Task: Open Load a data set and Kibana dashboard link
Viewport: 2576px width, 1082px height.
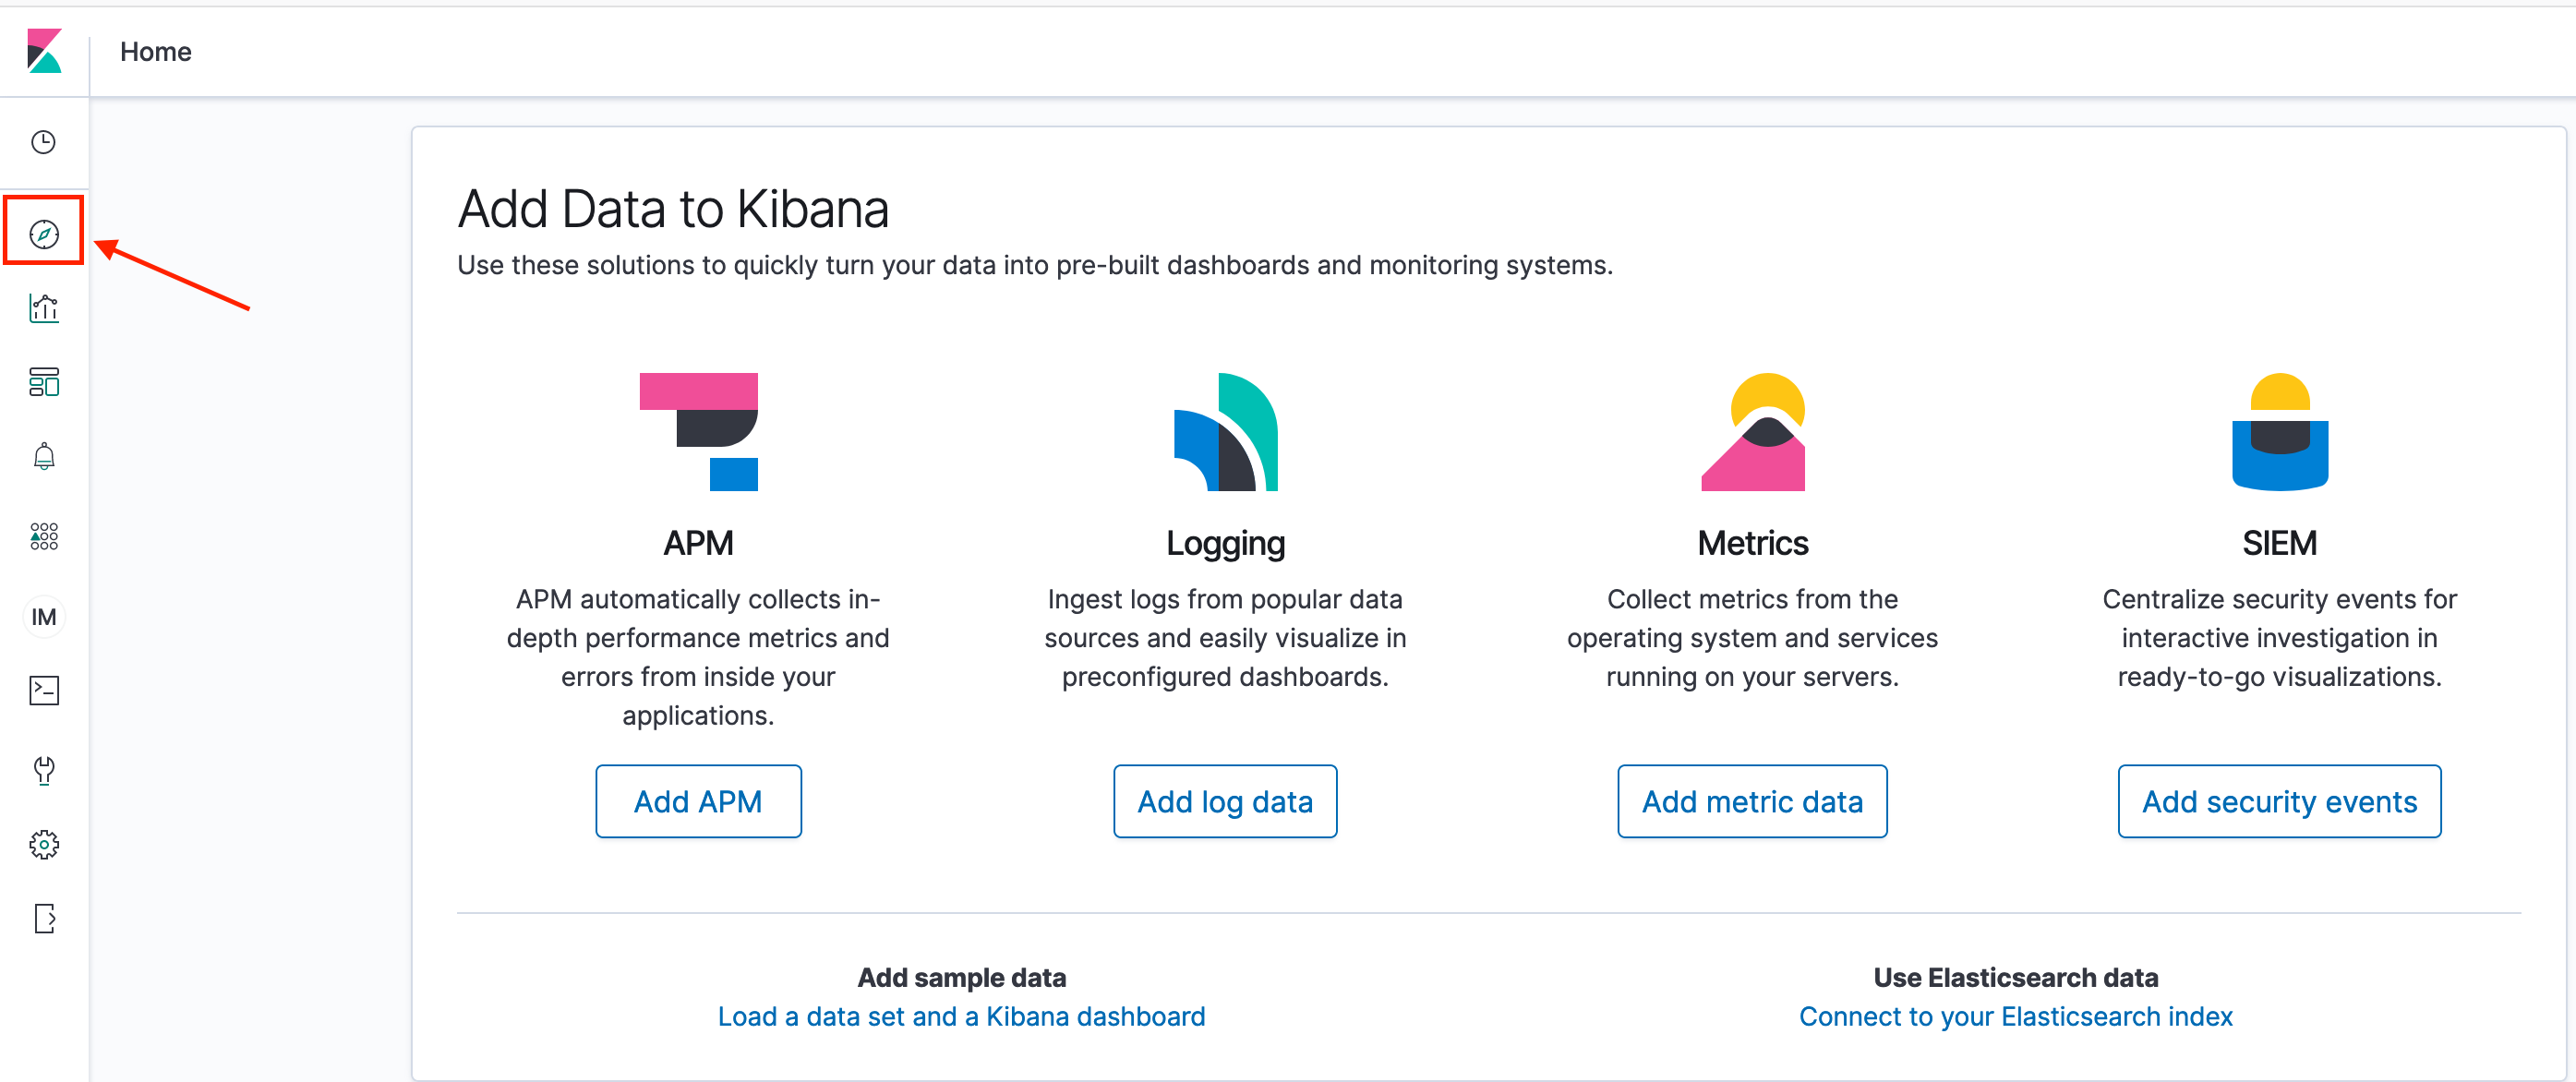Action: [961, 1016]
